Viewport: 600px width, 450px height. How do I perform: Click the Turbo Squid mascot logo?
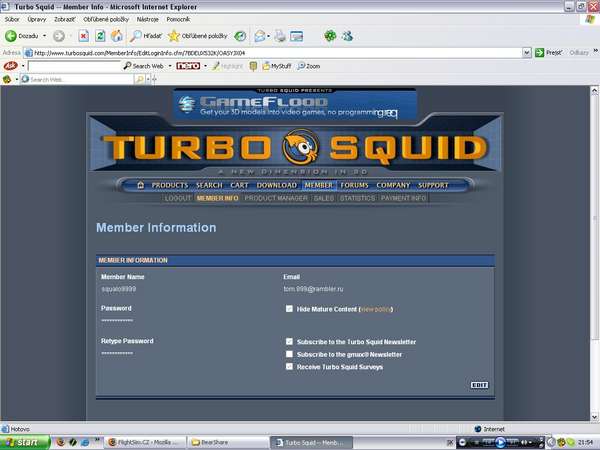click(x=301, y=147)
